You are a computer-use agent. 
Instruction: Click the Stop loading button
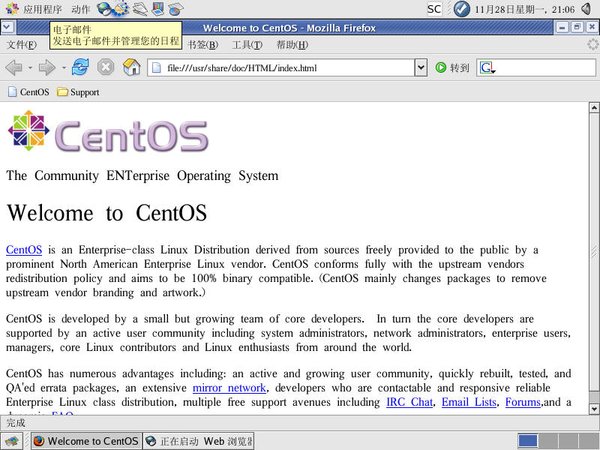[x=106, y=67]
